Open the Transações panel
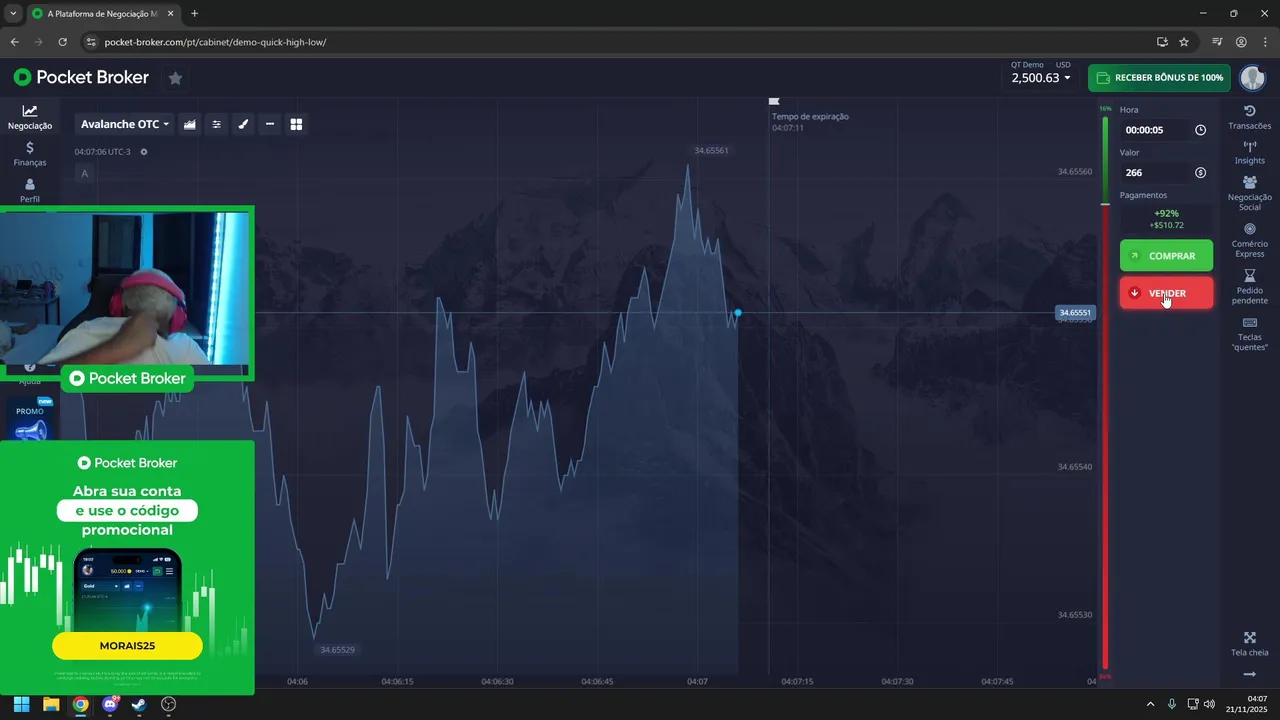1280x720 pixels. [1249, 117]
